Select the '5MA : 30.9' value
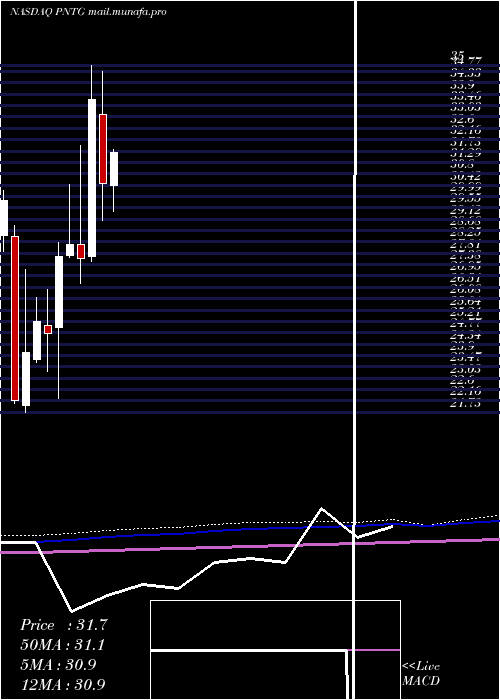The width and height of the screenshot is (500, 700). click(58, 665)
